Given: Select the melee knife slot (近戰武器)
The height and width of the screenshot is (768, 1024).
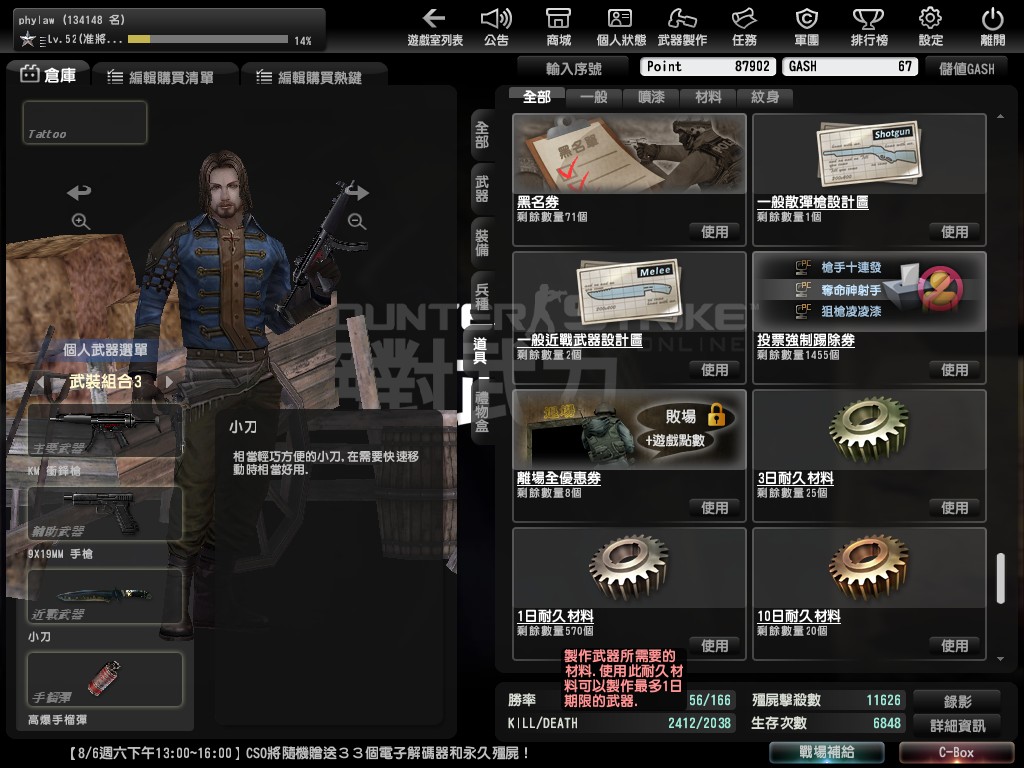Looking at the screenshot, I should (104, 596).
